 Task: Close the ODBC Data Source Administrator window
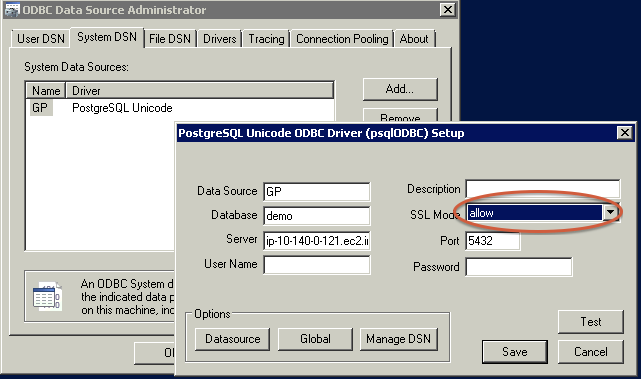coord(448,10)
